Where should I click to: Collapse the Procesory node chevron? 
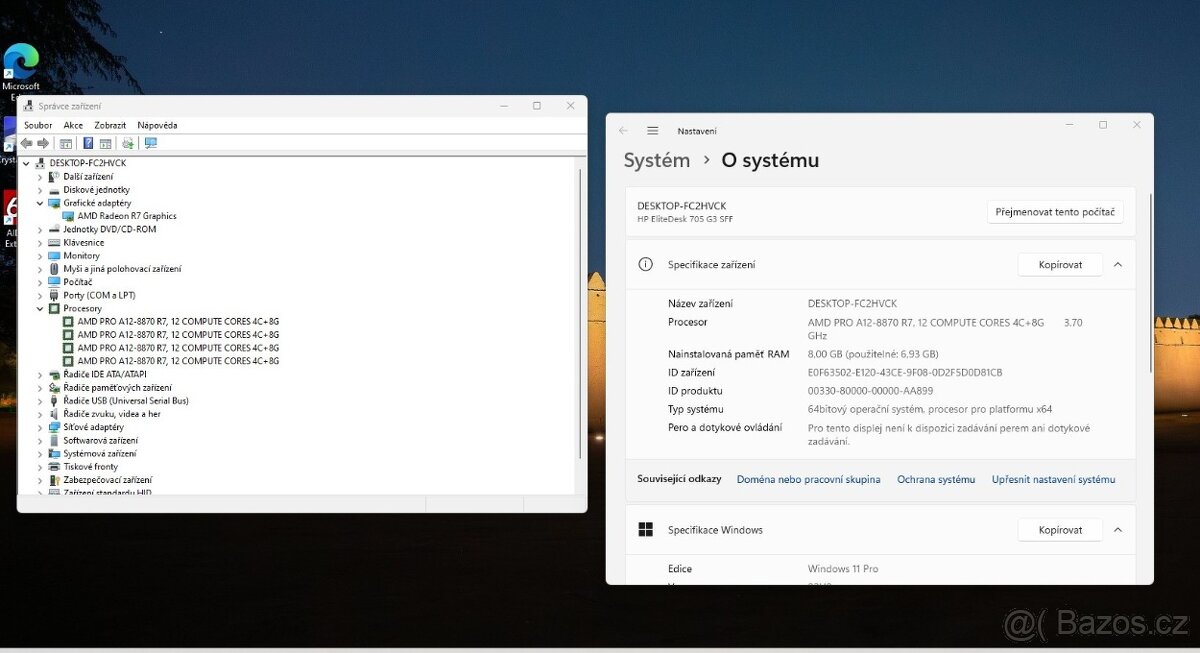pyautogui.click(x=40, y=308)
